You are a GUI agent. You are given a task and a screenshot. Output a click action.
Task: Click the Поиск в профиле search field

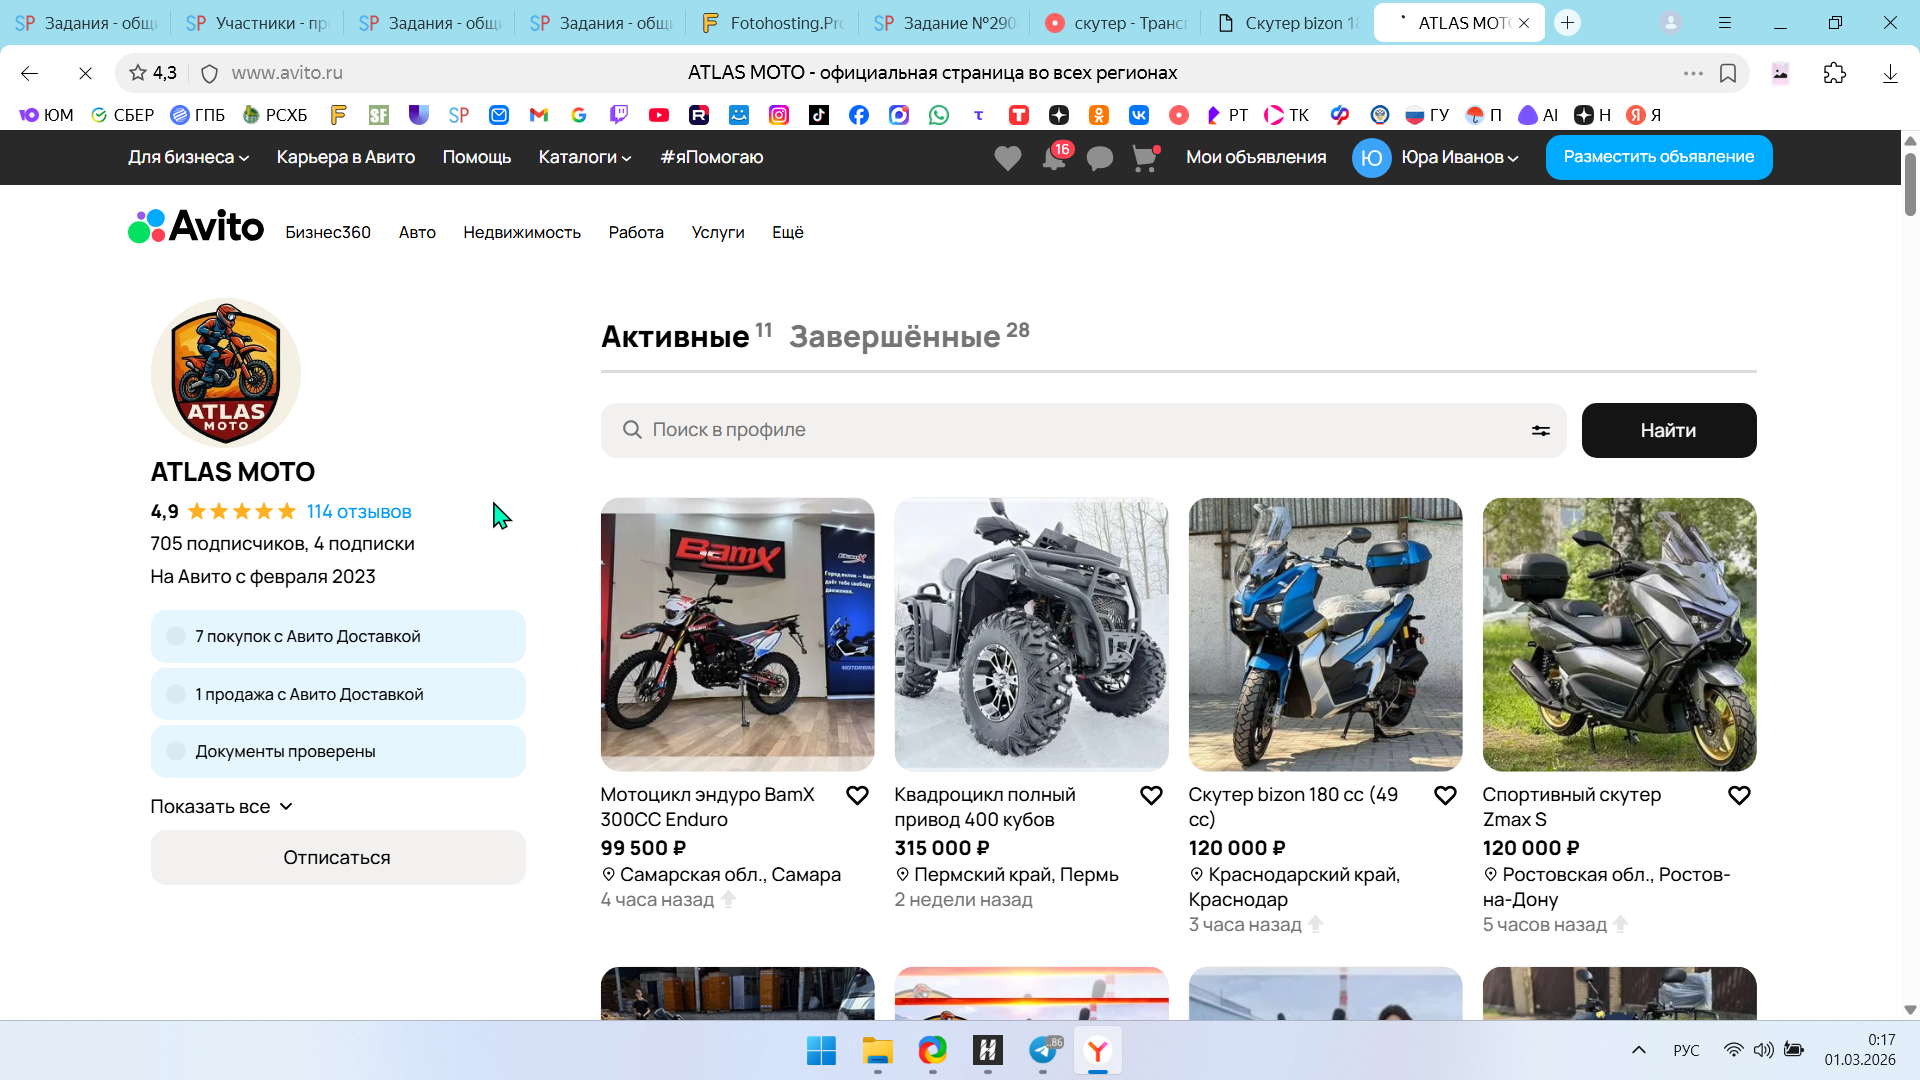(x=1080, y=430)
